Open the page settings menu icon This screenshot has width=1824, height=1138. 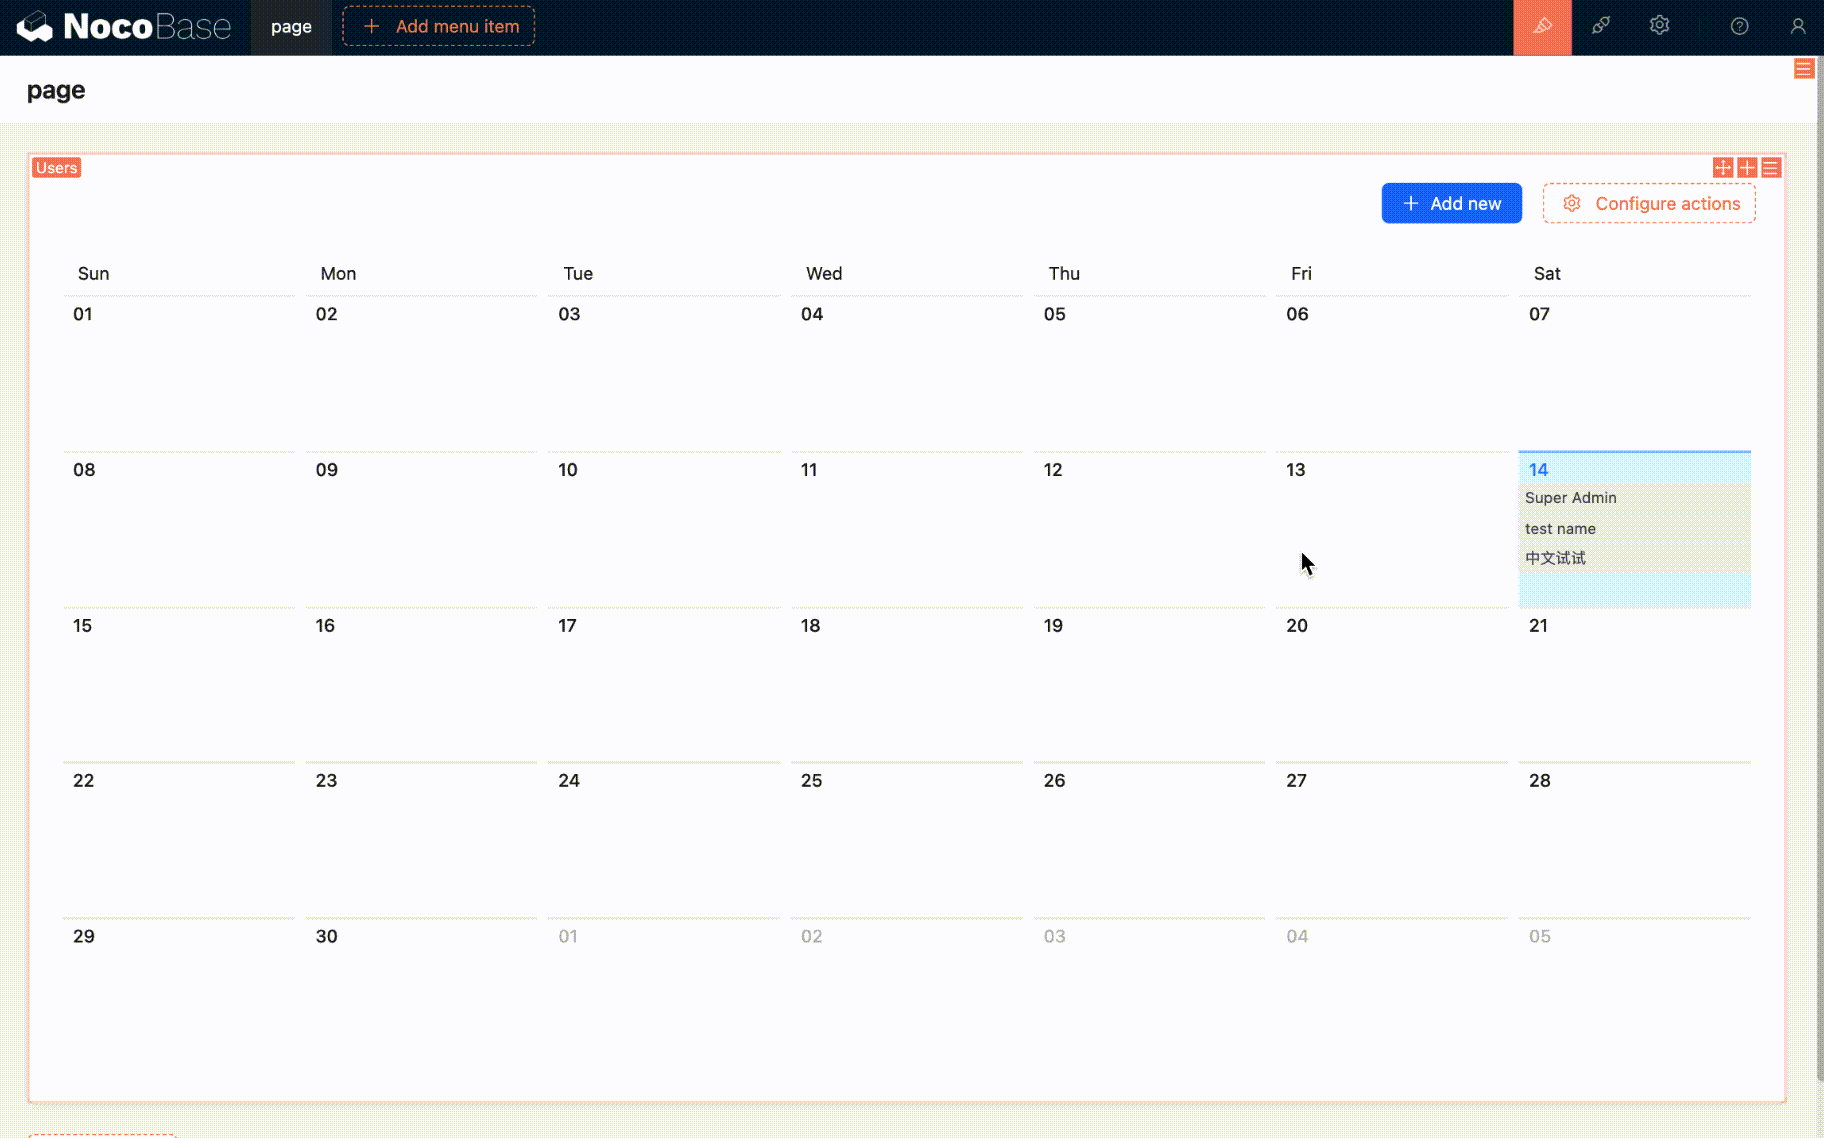1803,69
